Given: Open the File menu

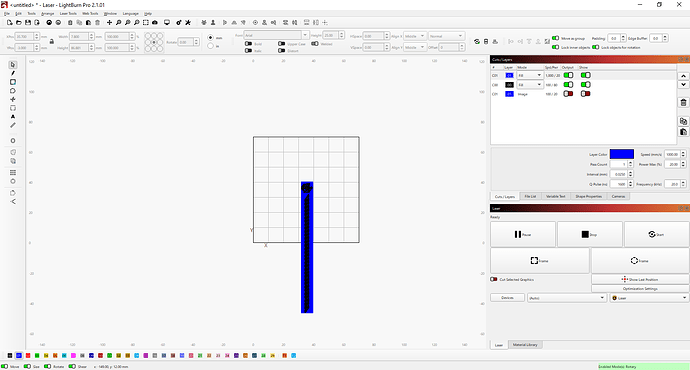Looking at the screenshot, I should point(7,14).
